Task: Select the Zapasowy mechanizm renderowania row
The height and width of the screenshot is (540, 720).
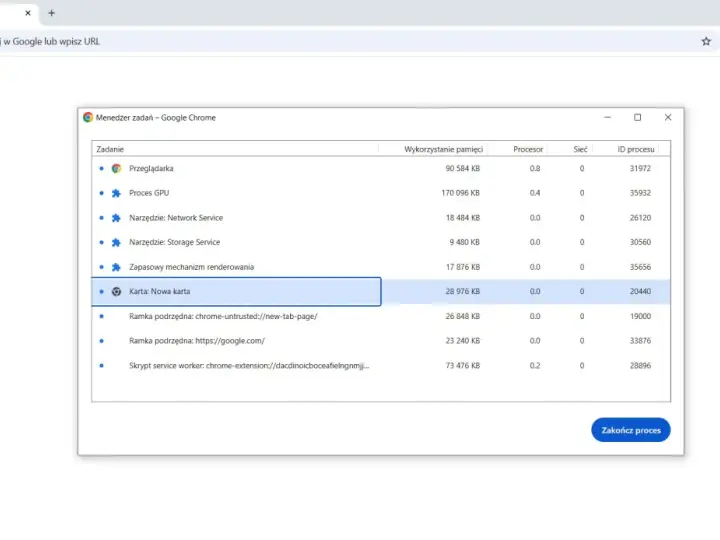Action: [x=381, y=267]
